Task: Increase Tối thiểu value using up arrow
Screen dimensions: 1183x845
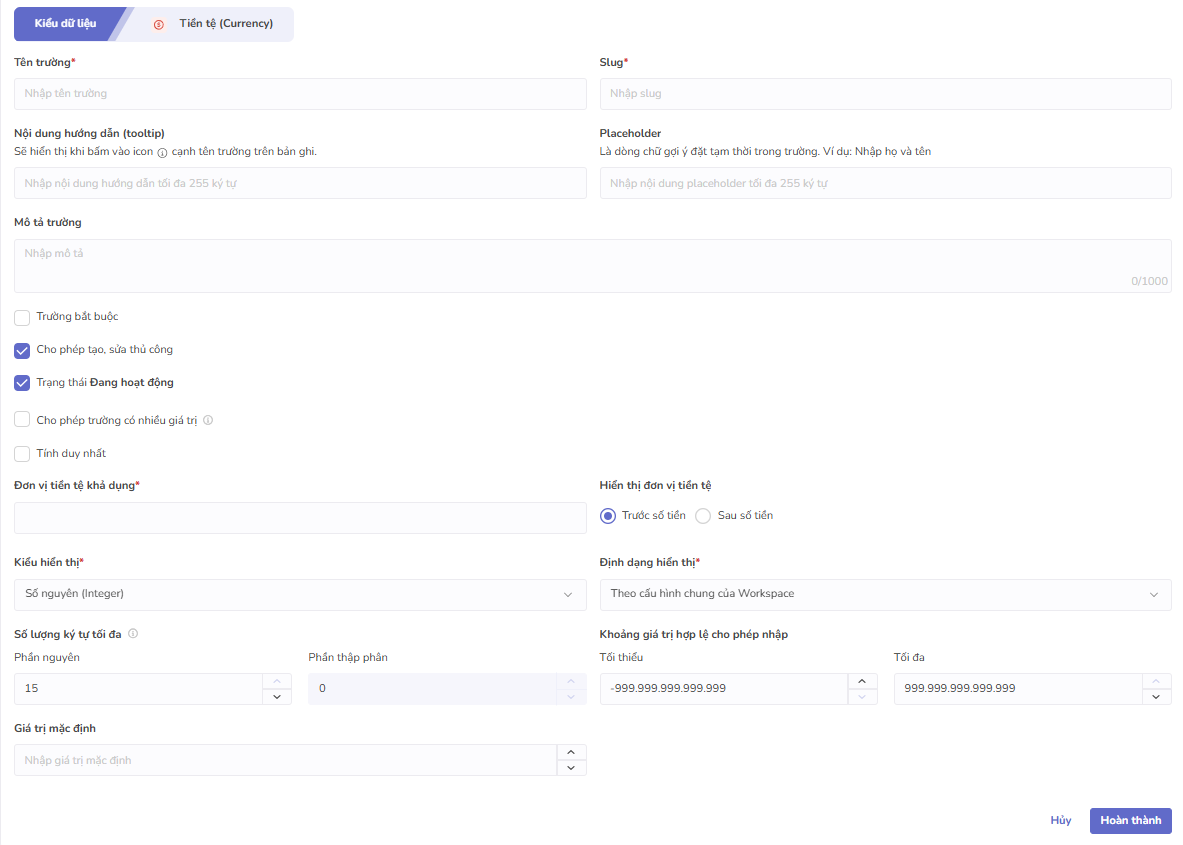Action: [862, 681]
